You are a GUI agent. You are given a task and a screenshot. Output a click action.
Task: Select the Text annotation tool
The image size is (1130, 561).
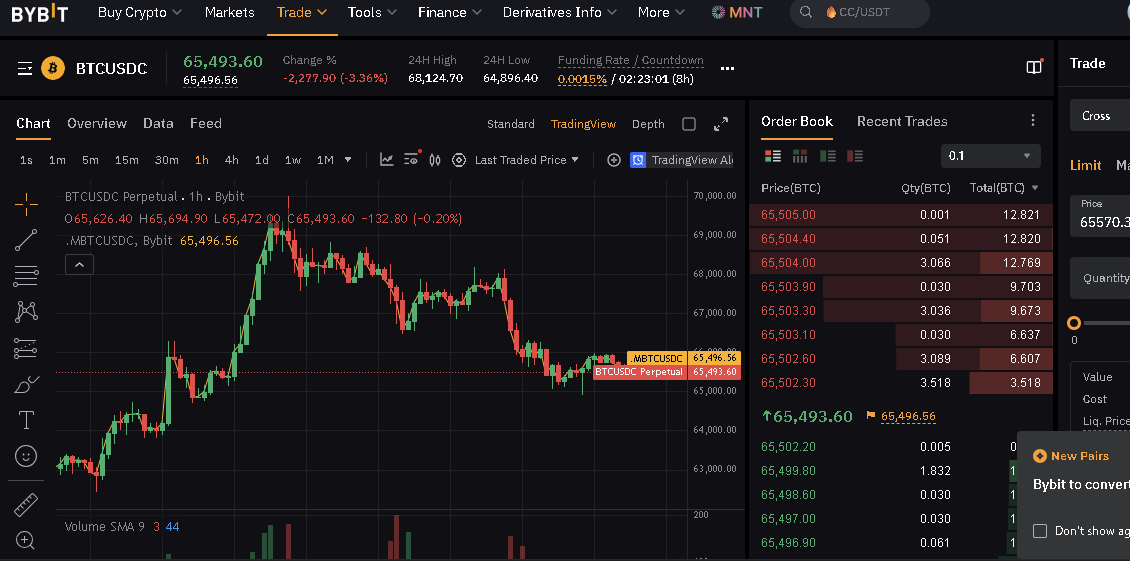point(26,420)
